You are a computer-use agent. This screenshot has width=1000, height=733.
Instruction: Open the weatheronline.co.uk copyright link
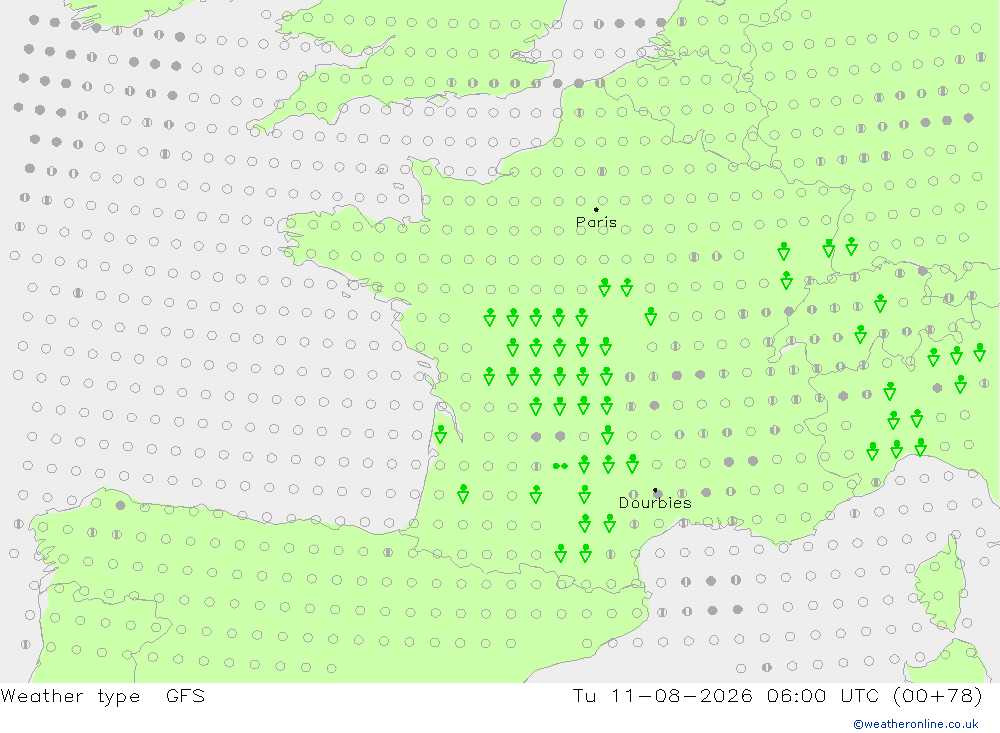click(916, 724)
